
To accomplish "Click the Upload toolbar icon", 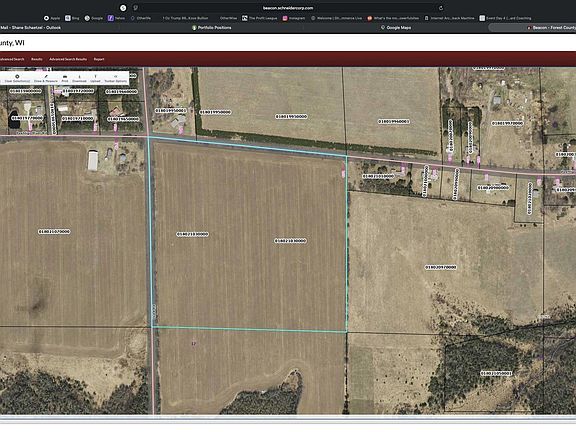I will (95, 78).
